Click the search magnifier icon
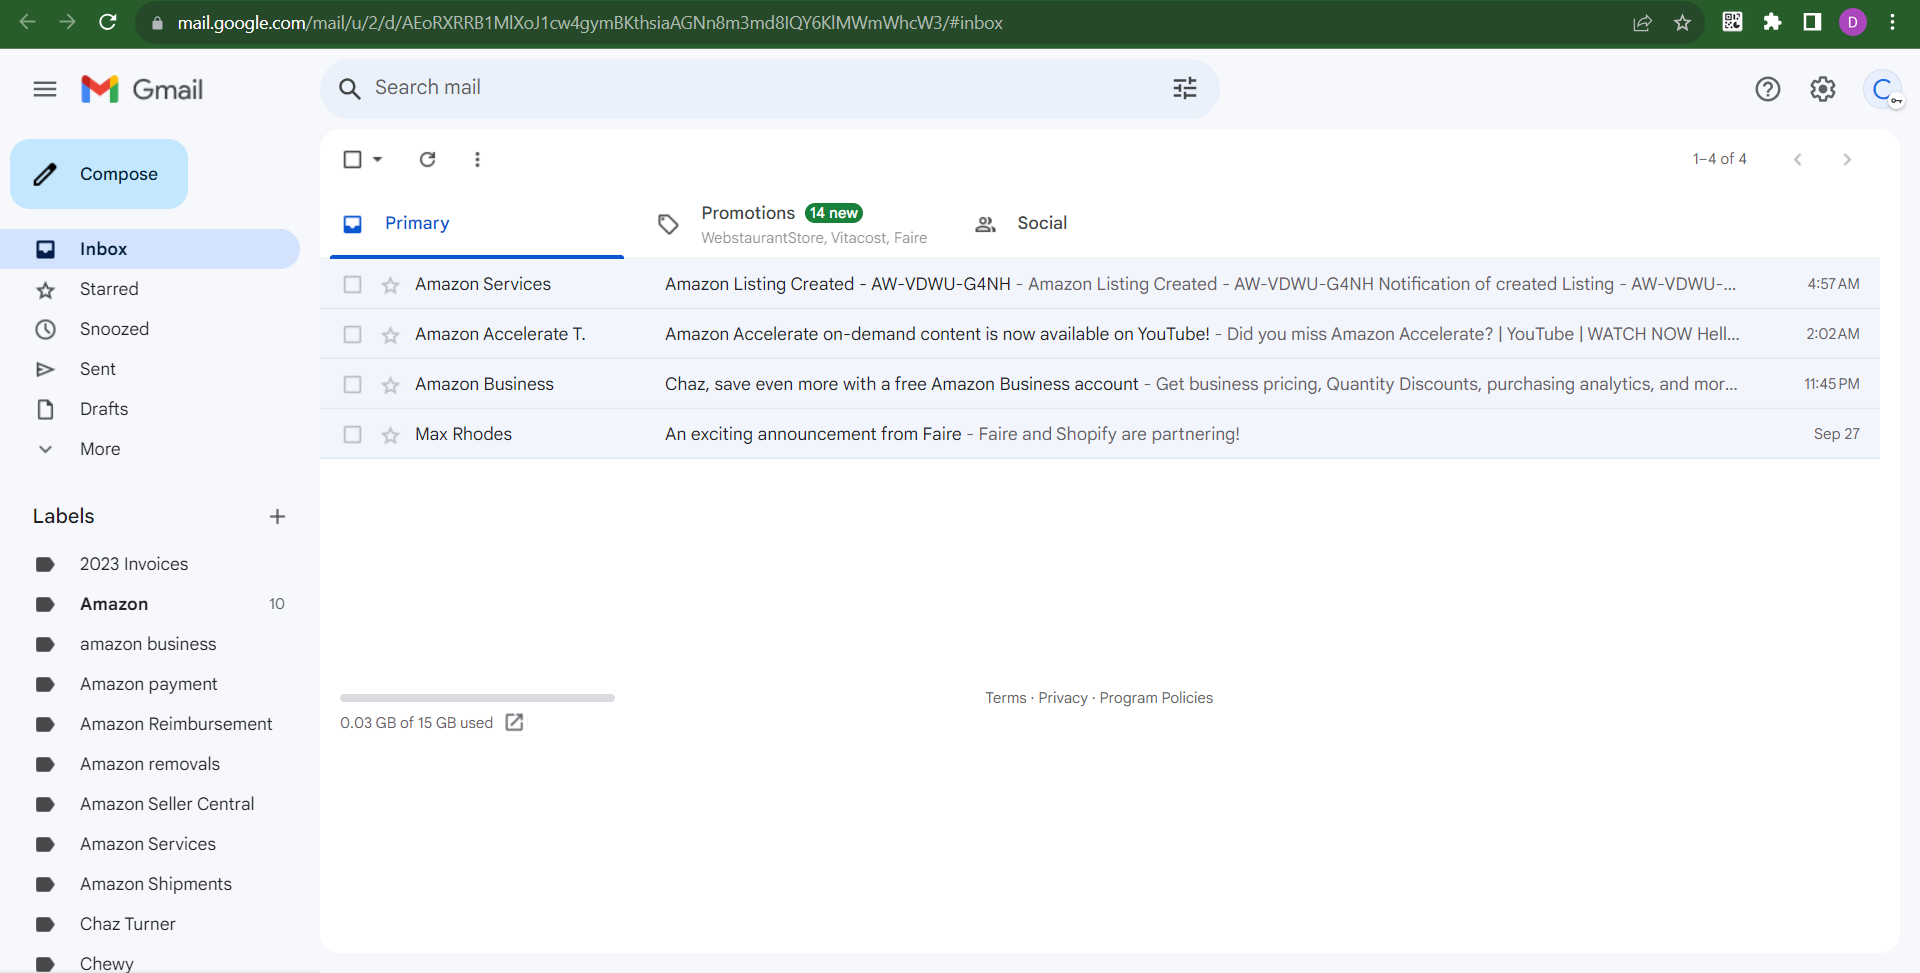 (x=349, y=88)
